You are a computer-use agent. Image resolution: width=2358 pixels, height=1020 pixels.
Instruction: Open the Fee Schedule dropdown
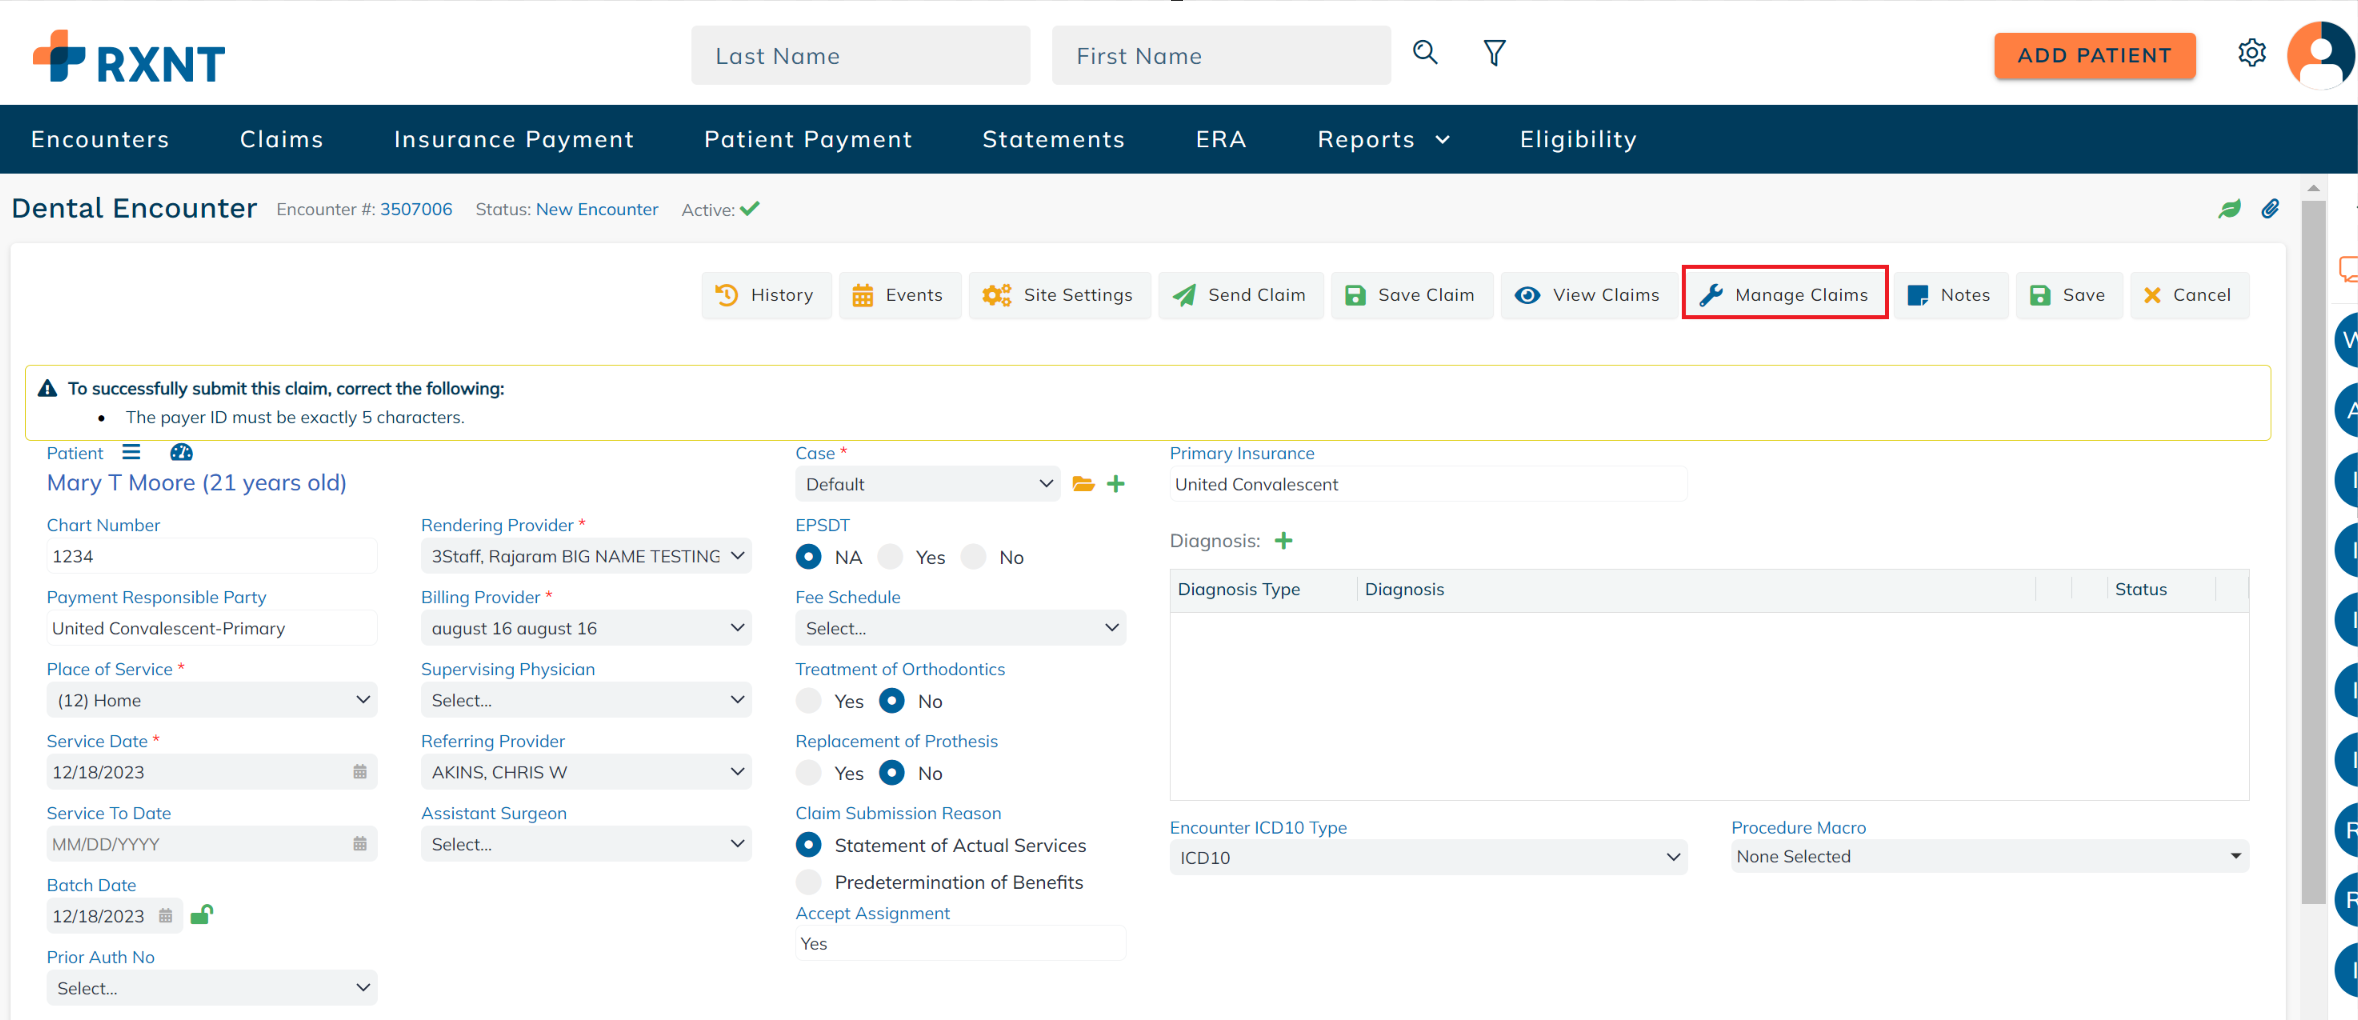click(x=959, y=628)
